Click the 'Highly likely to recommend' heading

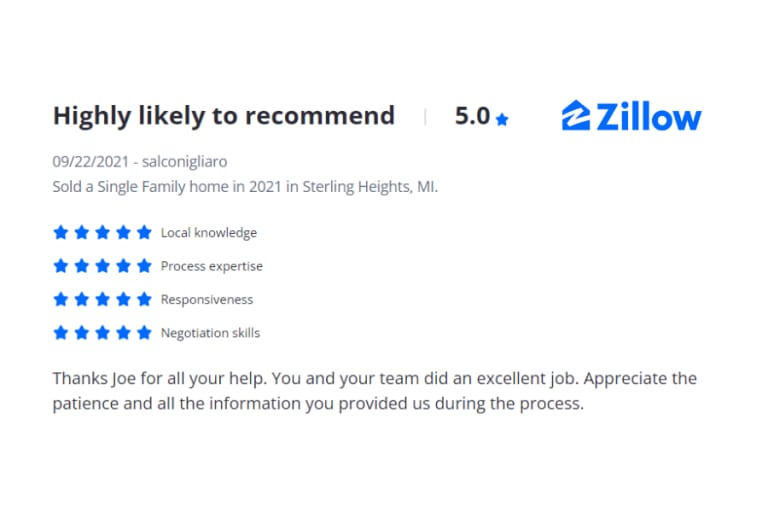tap(224, 116)
